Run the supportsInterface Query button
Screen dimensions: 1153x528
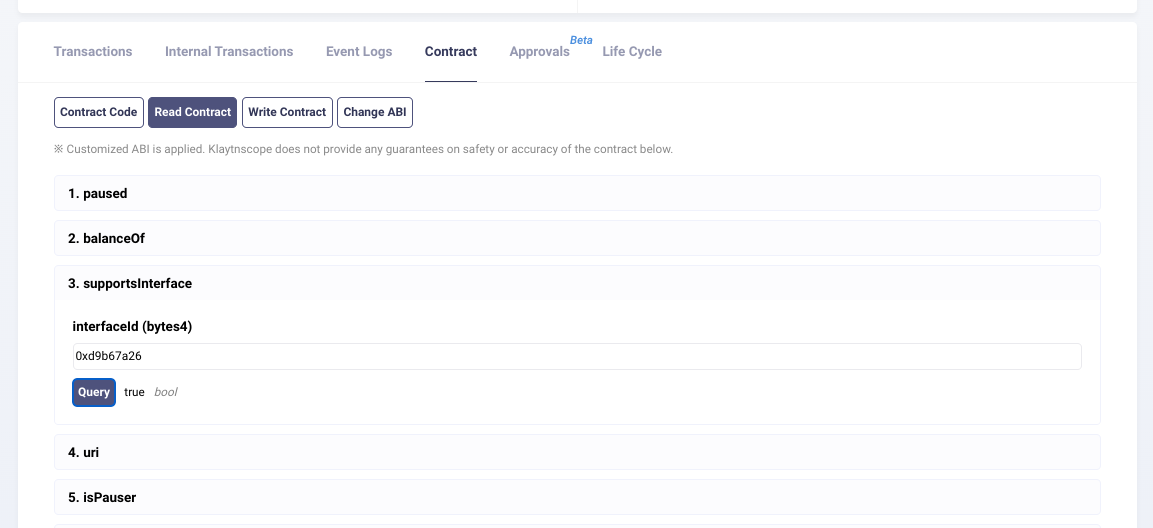[x=94, y=392]
